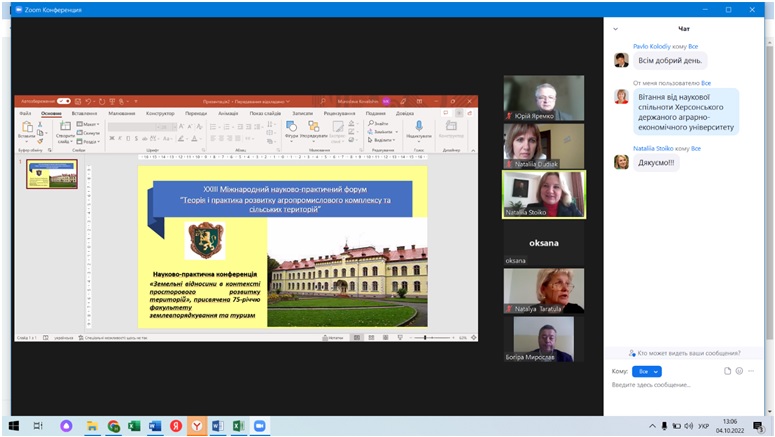Click the Zoom app icon in taskbar

coord(260,425)
